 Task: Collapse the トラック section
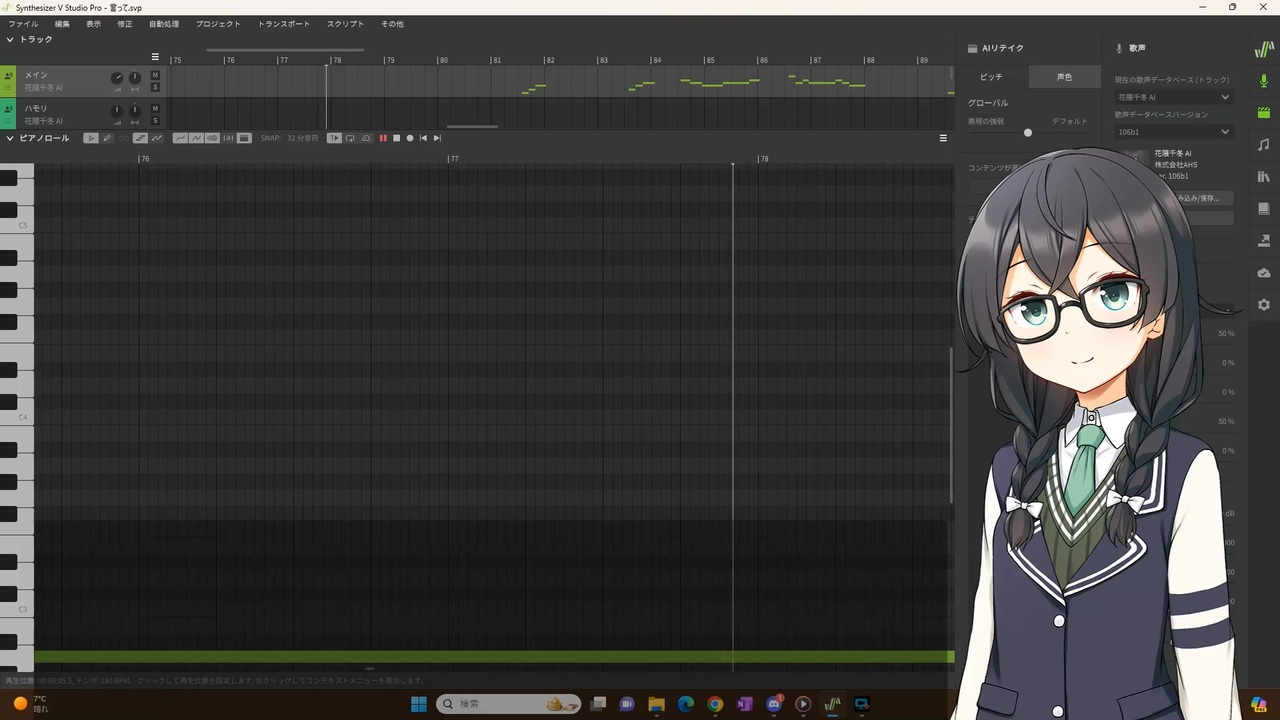tap(10, 40)
